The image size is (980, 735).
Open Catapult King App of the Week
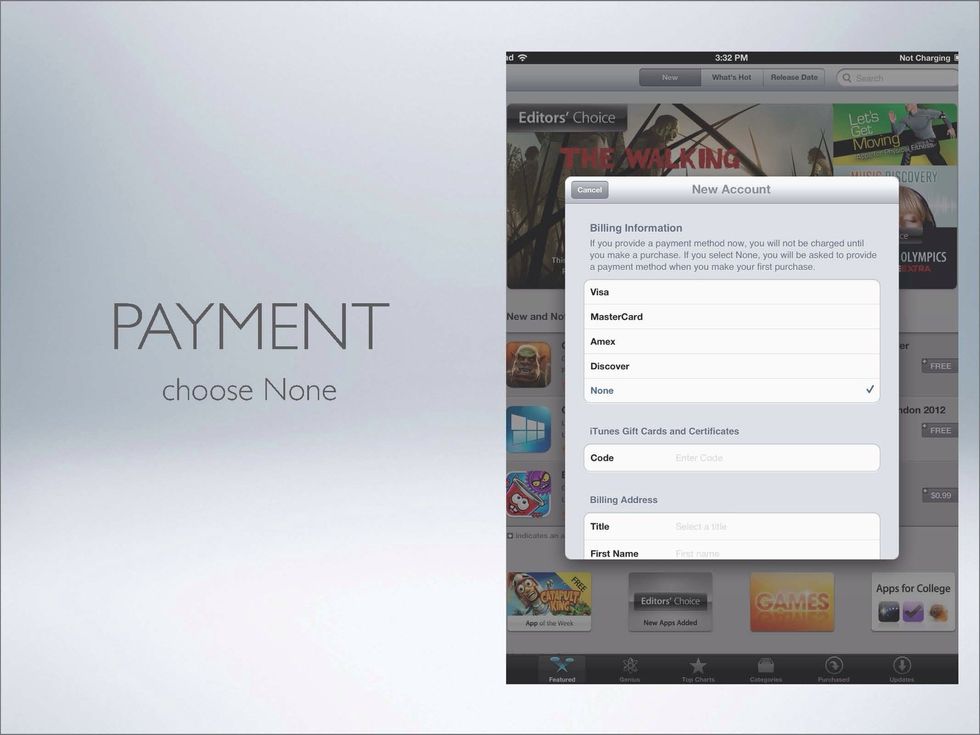click(549, 601)
